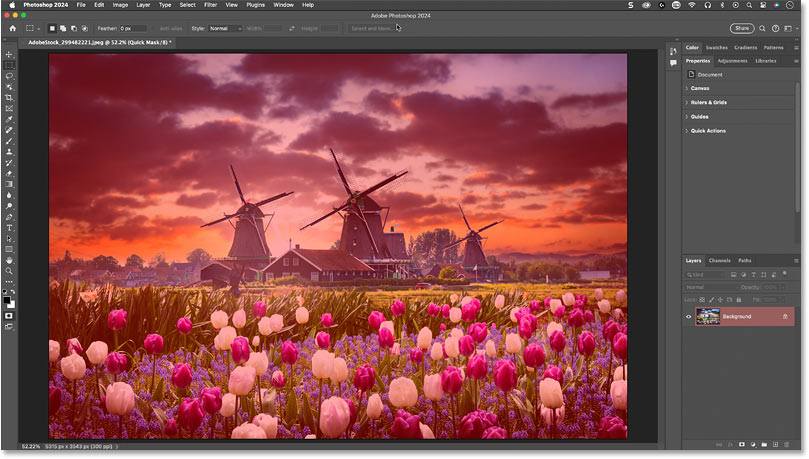Select the Lasso tool

point(9,76)
